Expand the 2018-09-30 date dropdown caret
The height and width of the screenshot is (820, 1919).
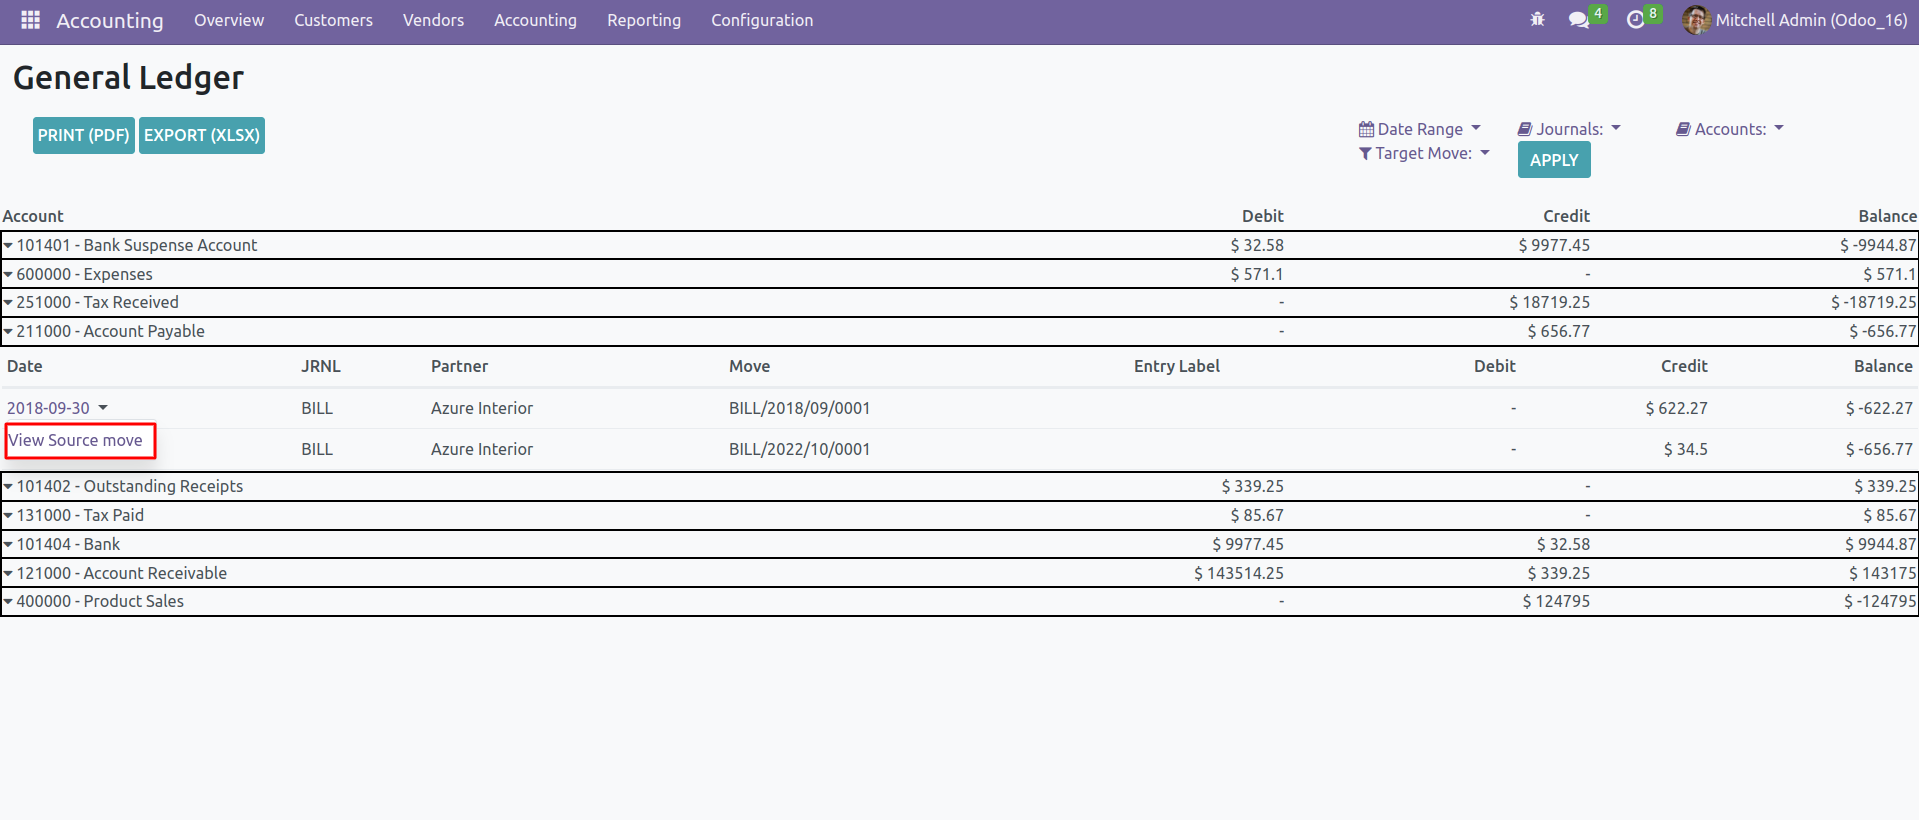[x=103, y=408]
